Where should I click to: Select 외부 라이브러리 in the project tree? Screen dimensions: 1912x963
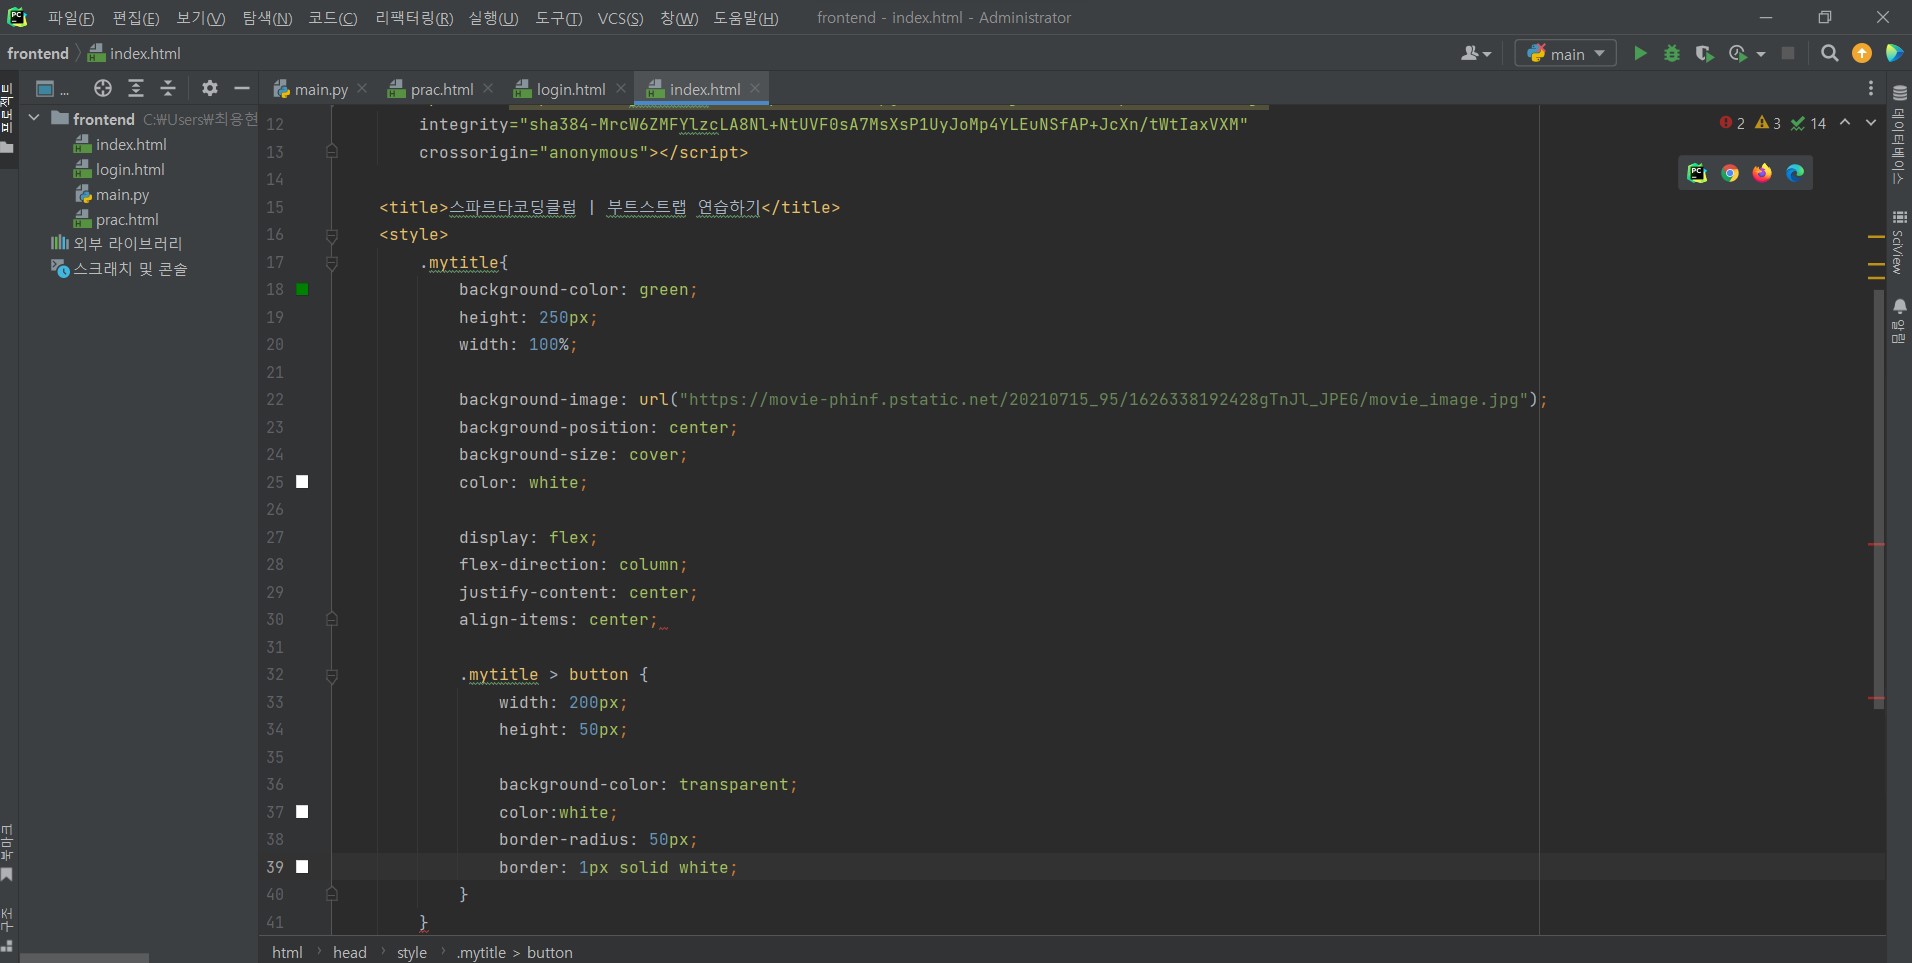point(116,243)
